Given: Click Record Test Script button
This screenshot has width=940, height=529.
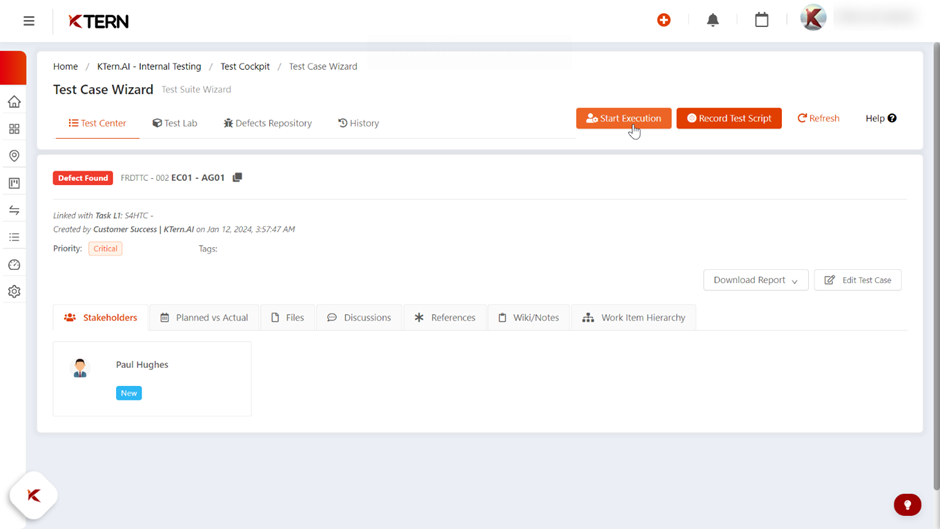Looking at the screenshot, I should 729,118.
